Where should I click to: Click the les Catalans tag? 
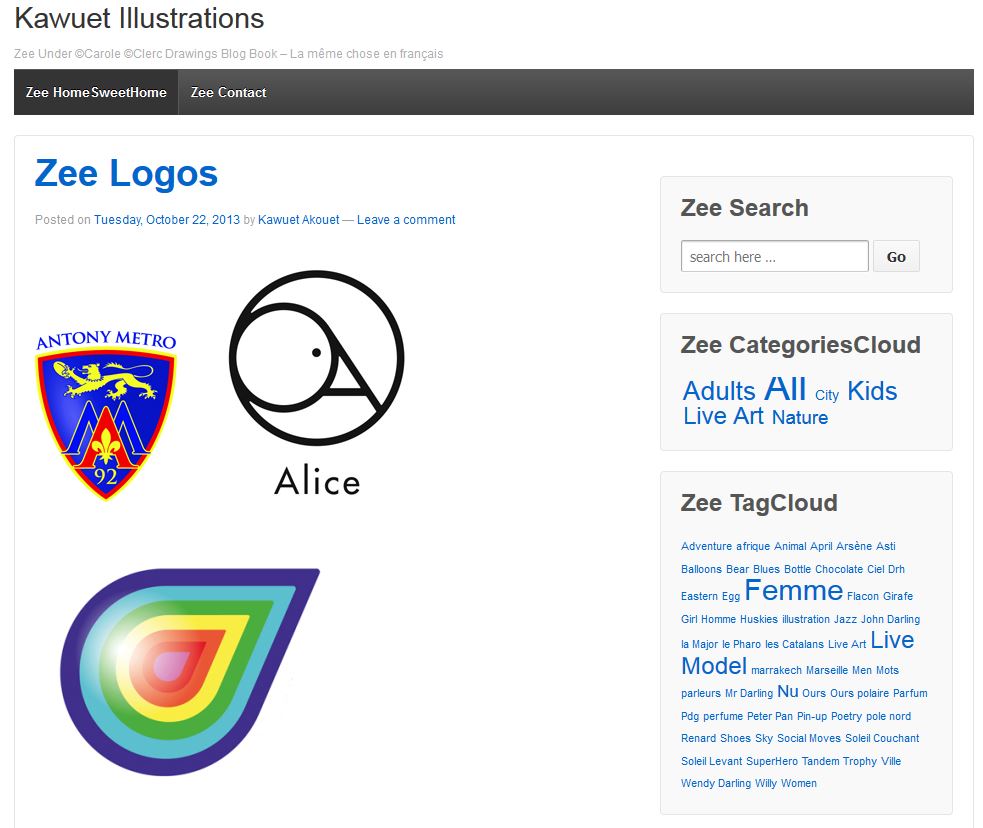click(x=794, y=644)
